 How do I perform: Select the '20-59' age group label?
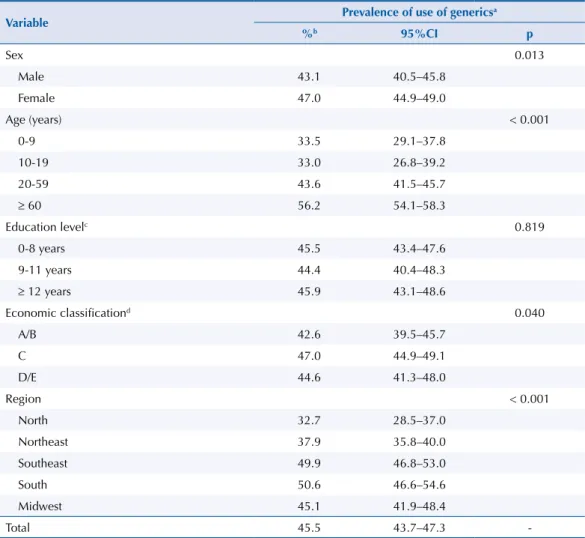[33, 184]
